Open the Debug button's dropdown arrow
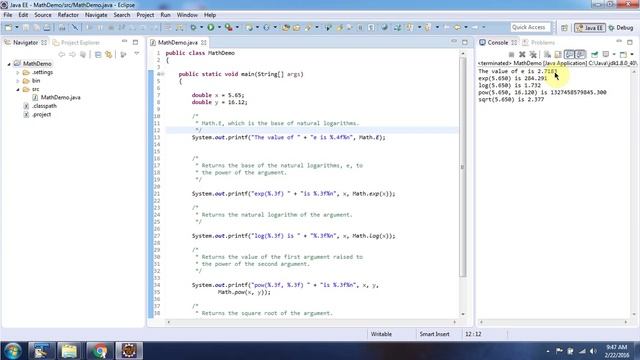640x360 pixels. tap(202, 27)
